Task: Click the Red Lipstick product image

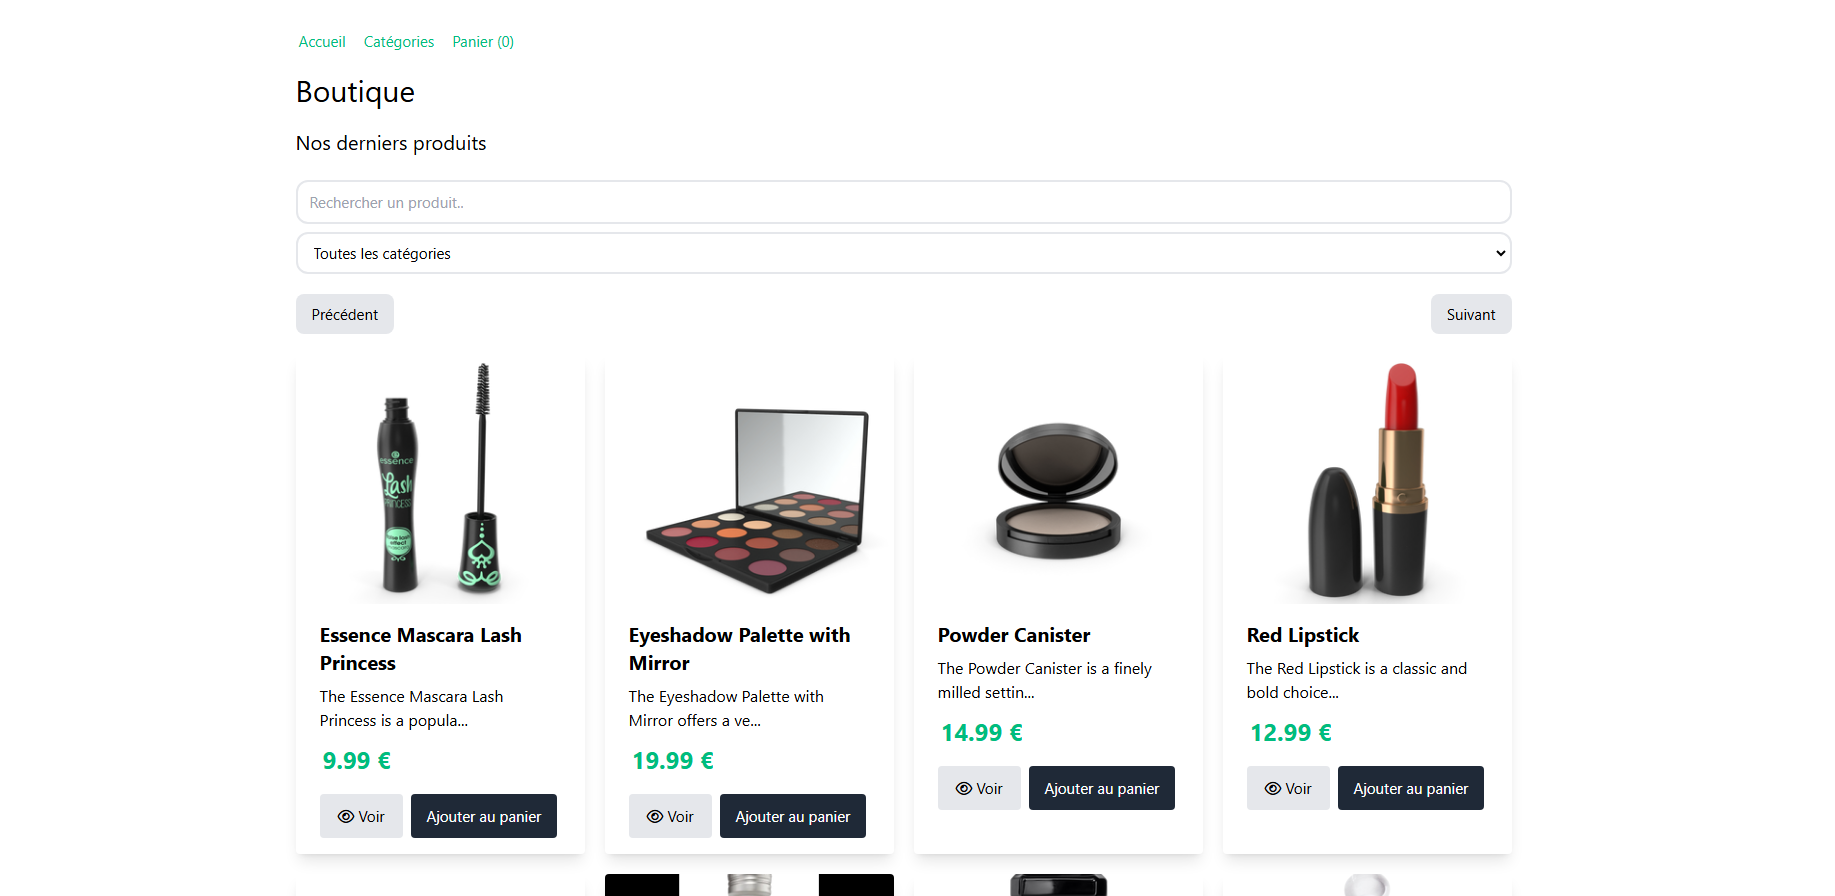Action: (x=1366, y=483)
